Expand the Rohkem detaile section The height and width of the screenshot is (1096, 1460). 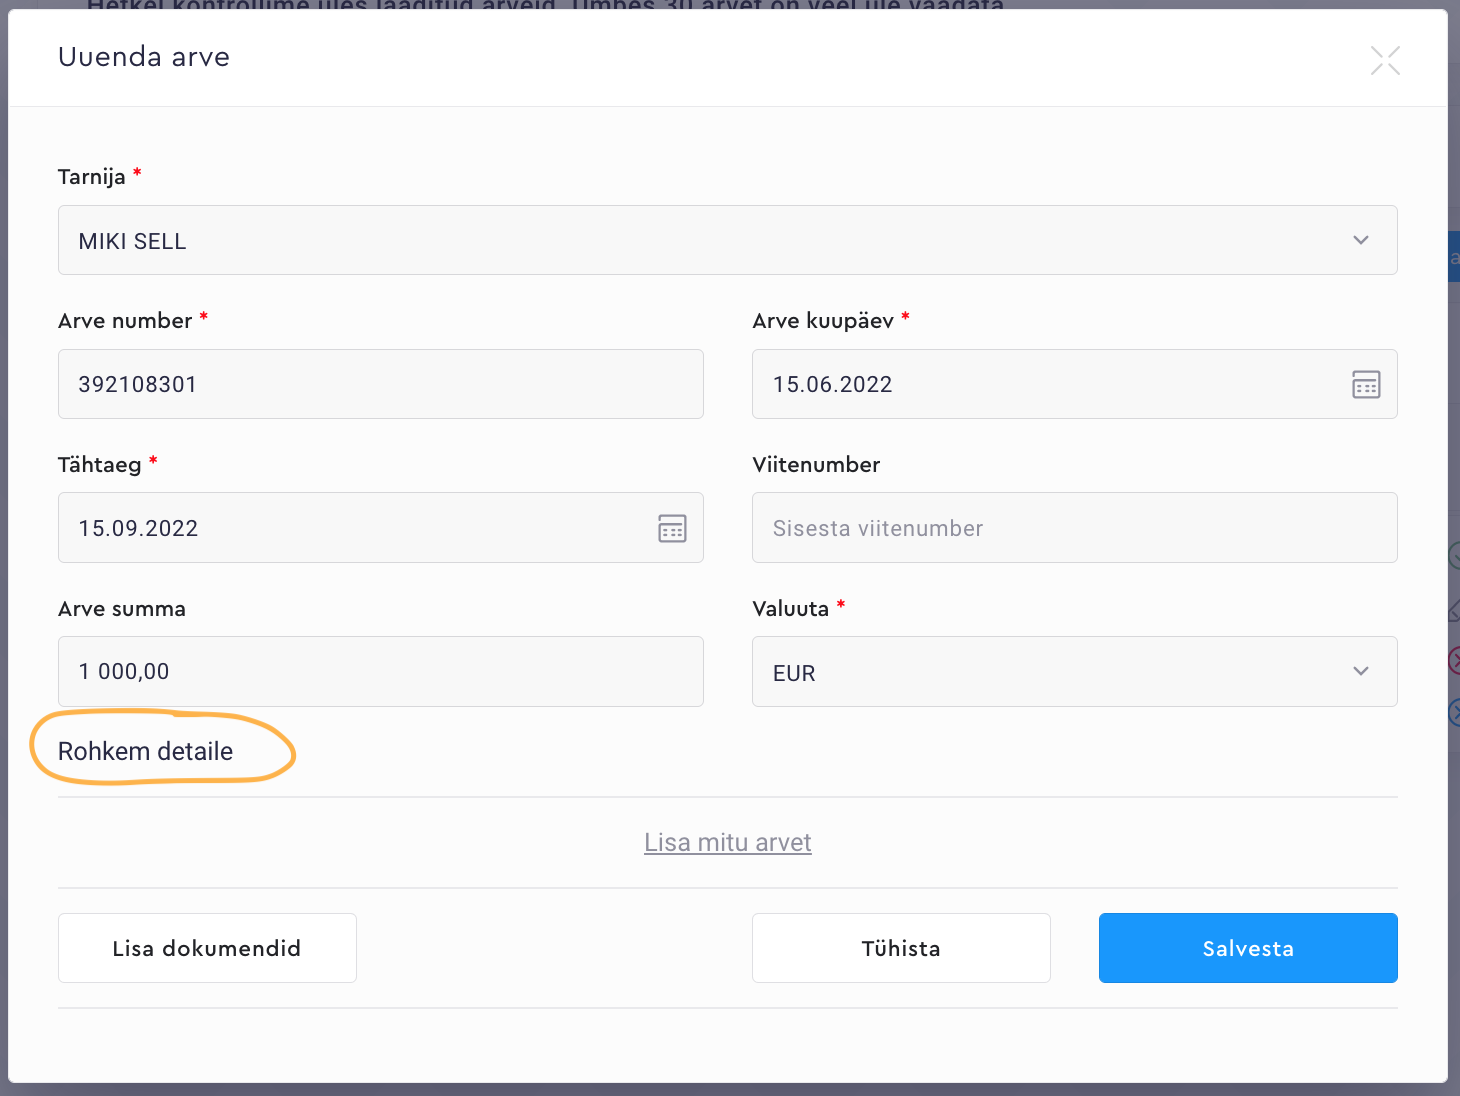[x=146, y=751]
